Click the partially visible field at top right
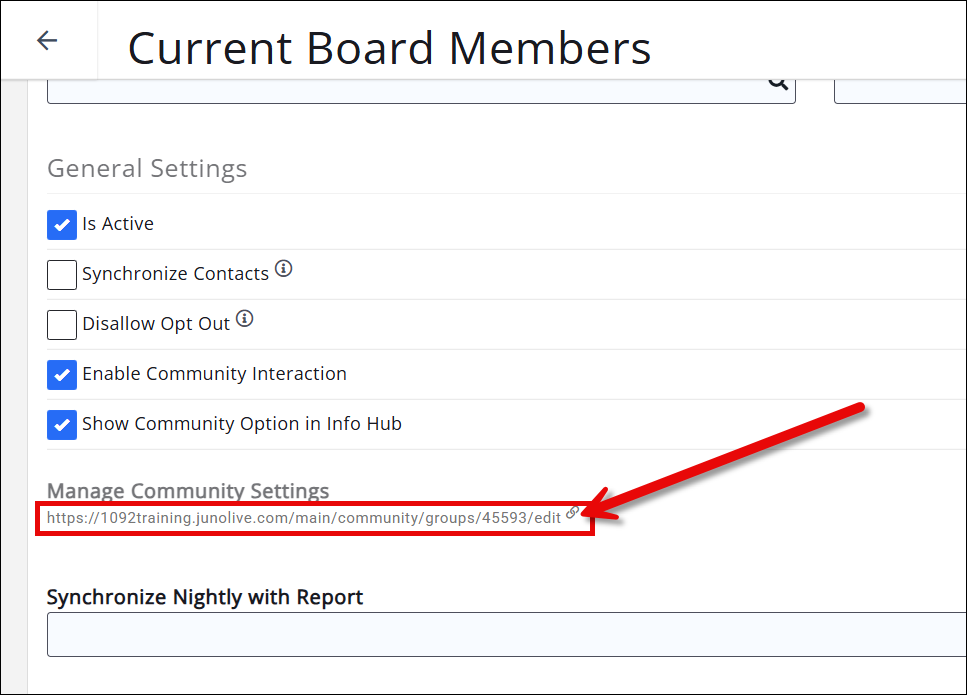Image resolution: width=967 pixels, height=695 pixels. [x=900, y=88]
